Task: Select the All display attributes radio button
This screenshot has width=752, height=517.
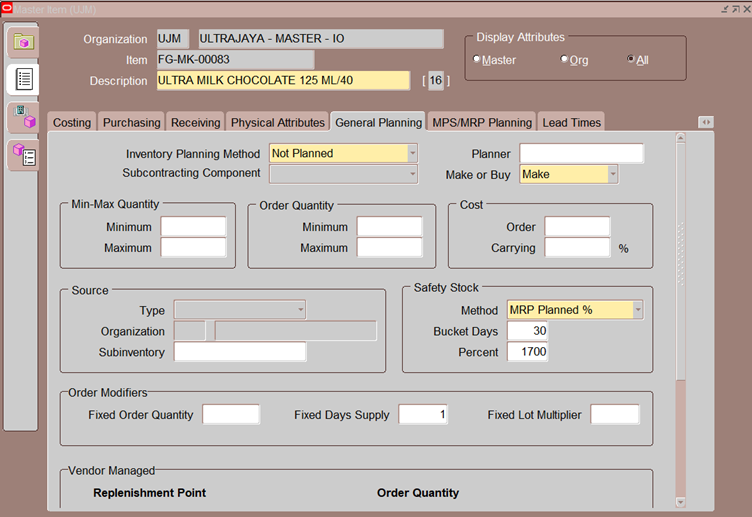Action: tap(631, 59)
